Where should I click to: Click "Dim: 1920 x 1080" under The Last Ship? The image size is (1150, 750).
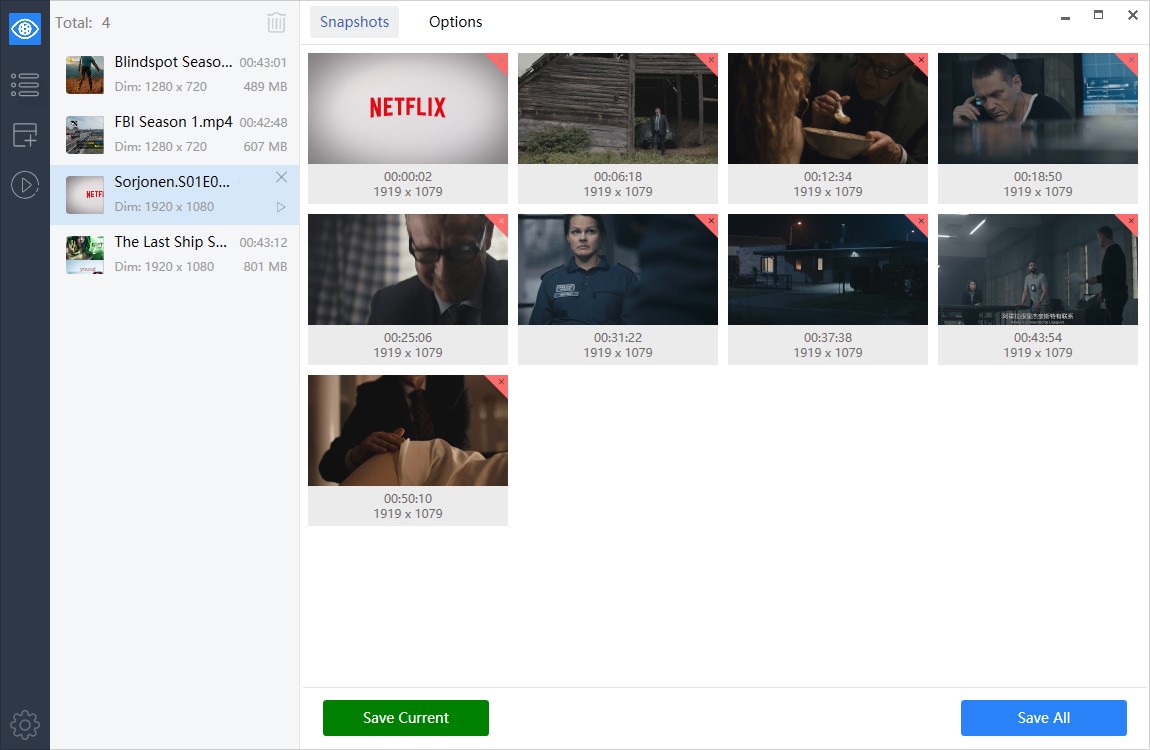pos(164,267)
